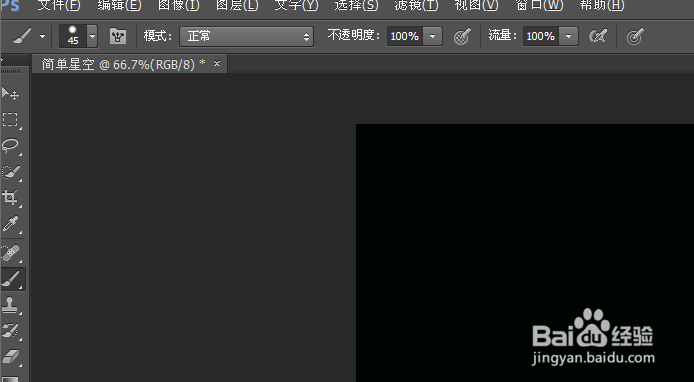Click the PS logo icon
Viewport: 694px width, 382px height.
pyautogui.click(x=10, y=6)
